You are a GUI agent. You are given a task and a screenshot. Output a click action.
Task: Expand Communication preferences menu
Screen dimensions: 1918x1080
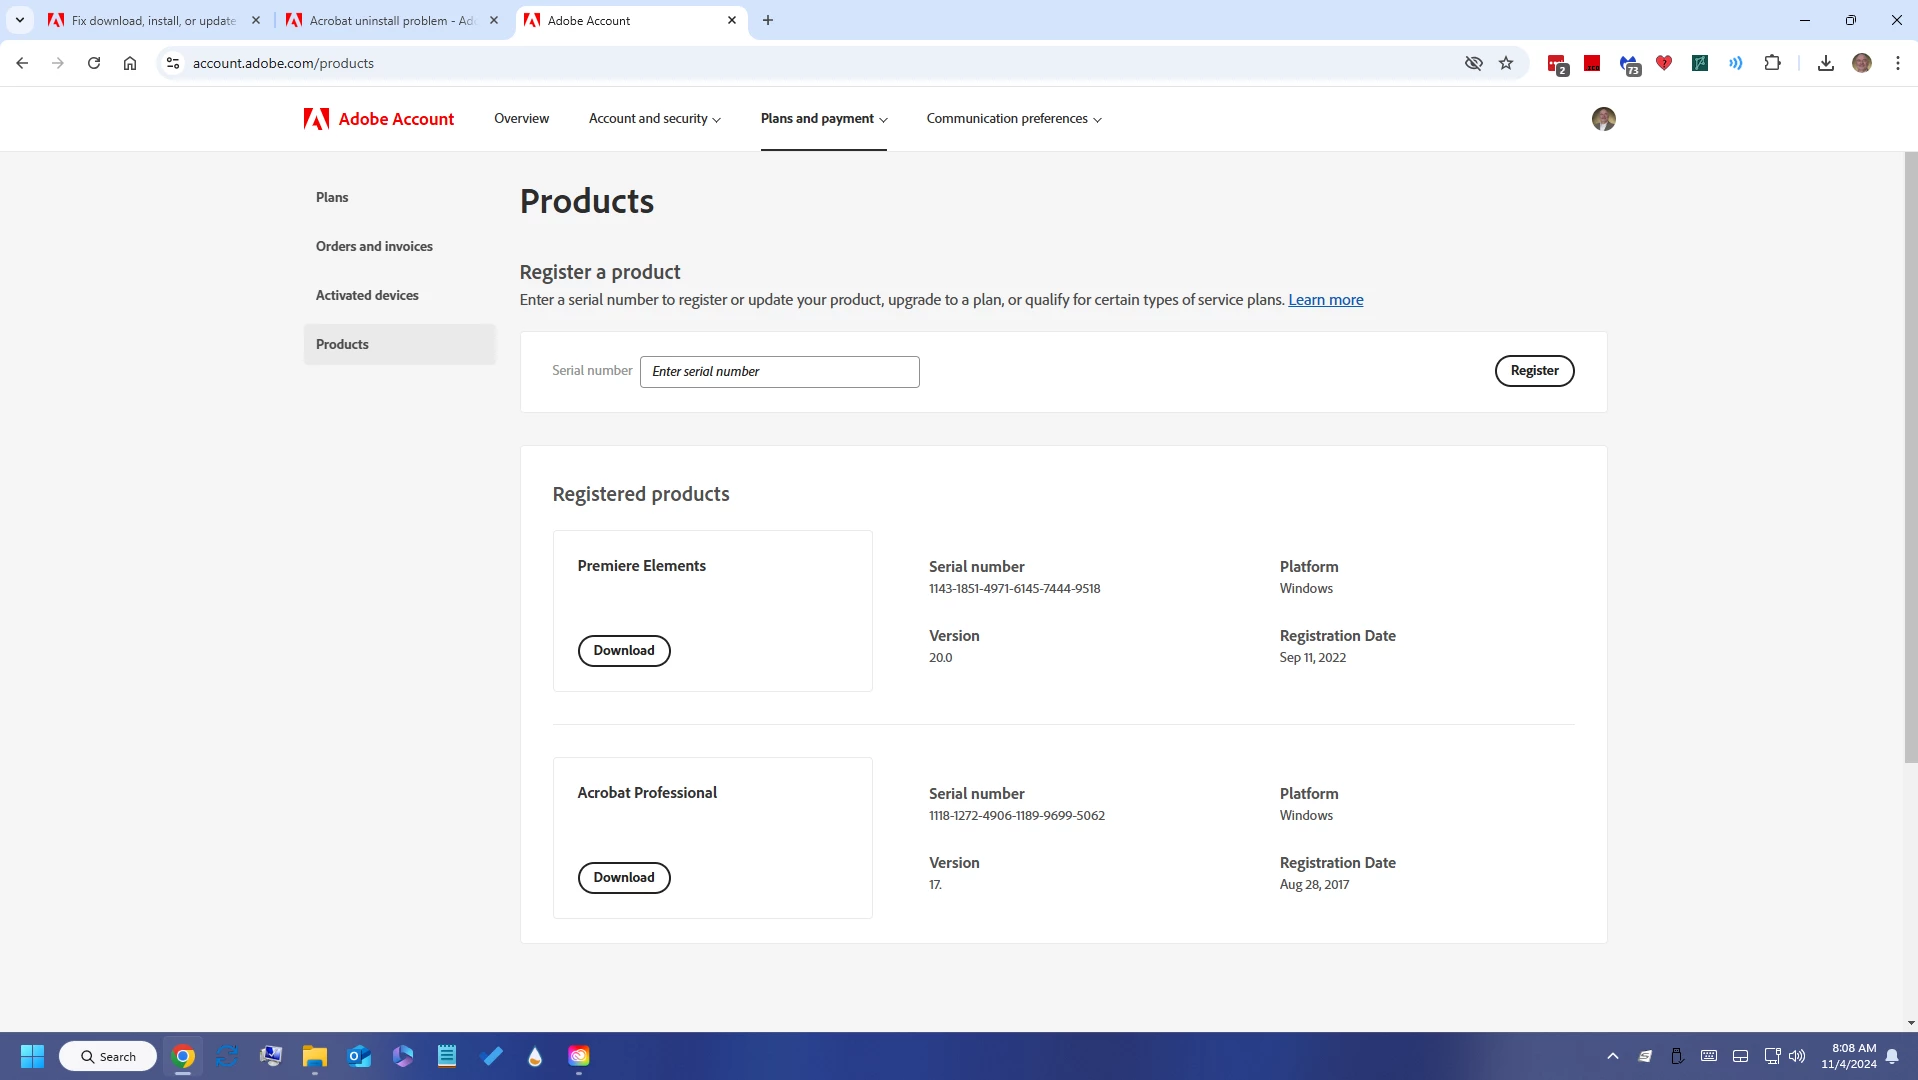pyautogui.click(x=1014, y=118)
